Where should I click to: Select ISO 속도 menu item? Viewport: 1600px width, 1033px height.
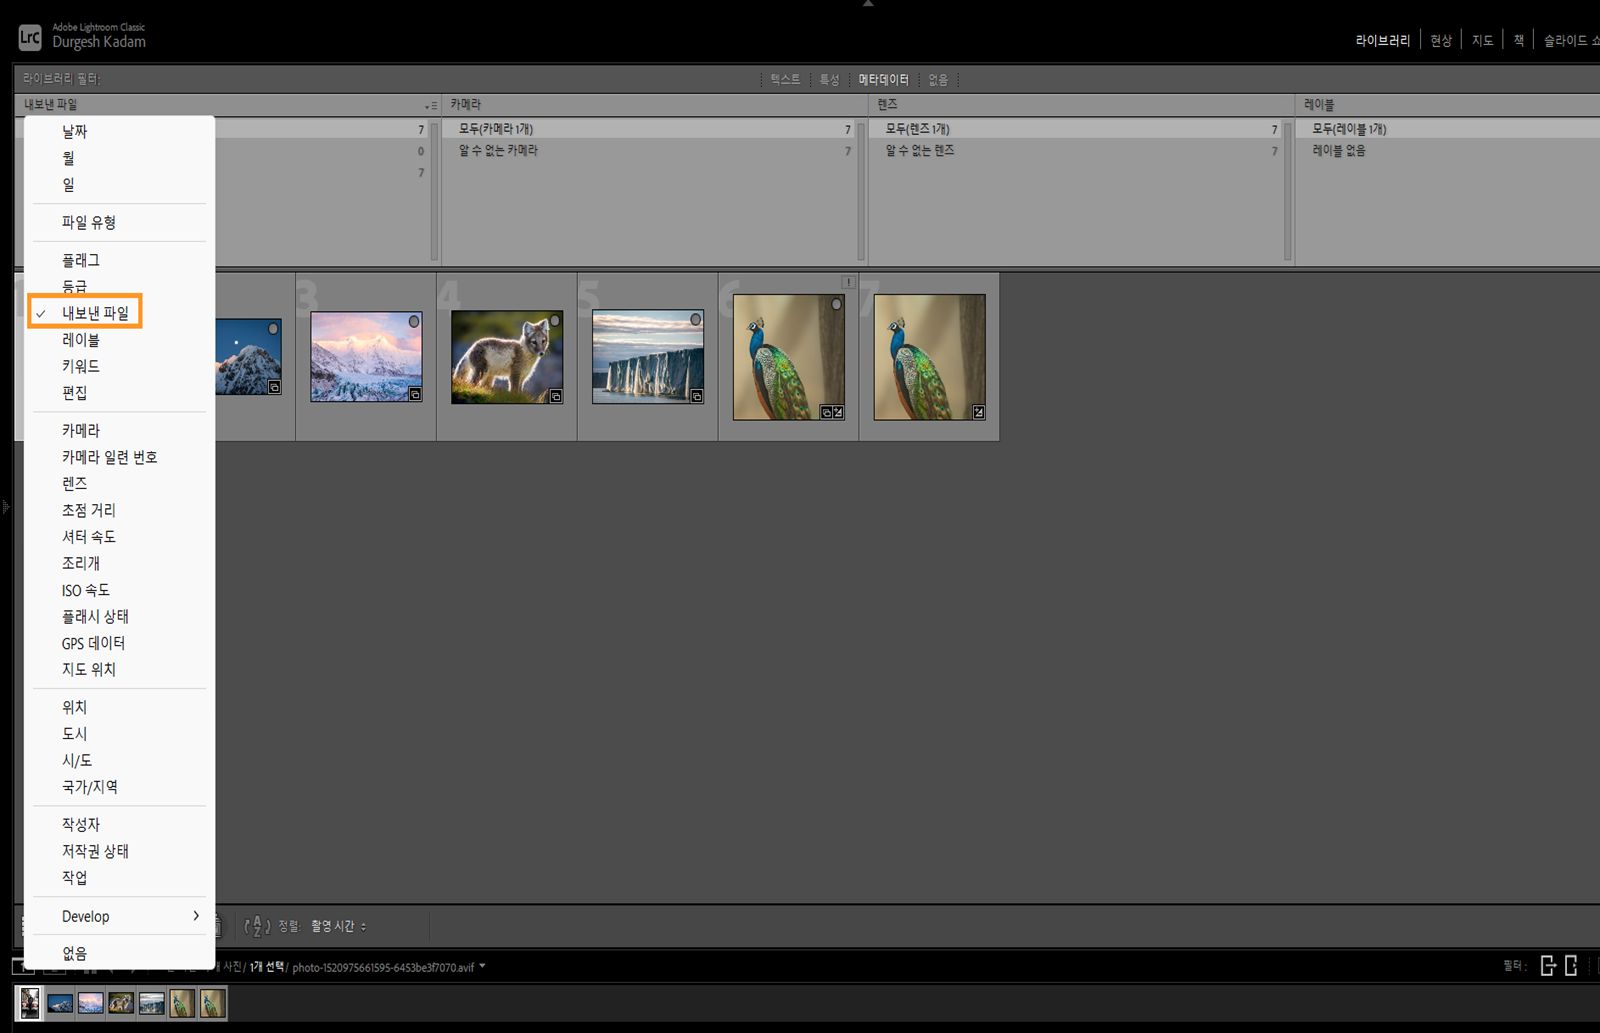pyautogui.click(x=119, y=590)
